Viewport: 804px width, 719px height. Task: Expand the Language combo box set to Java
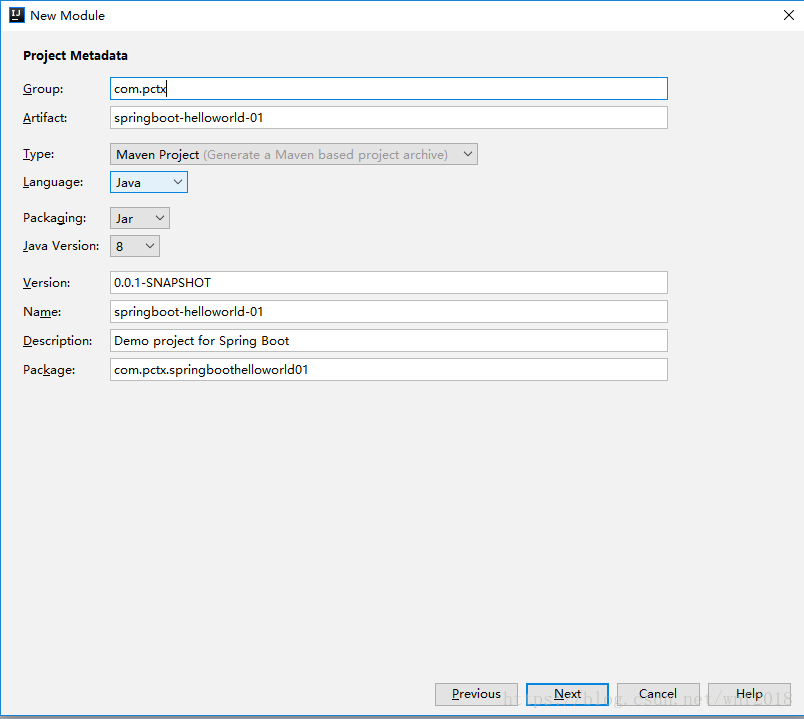(x=149, y=182)
